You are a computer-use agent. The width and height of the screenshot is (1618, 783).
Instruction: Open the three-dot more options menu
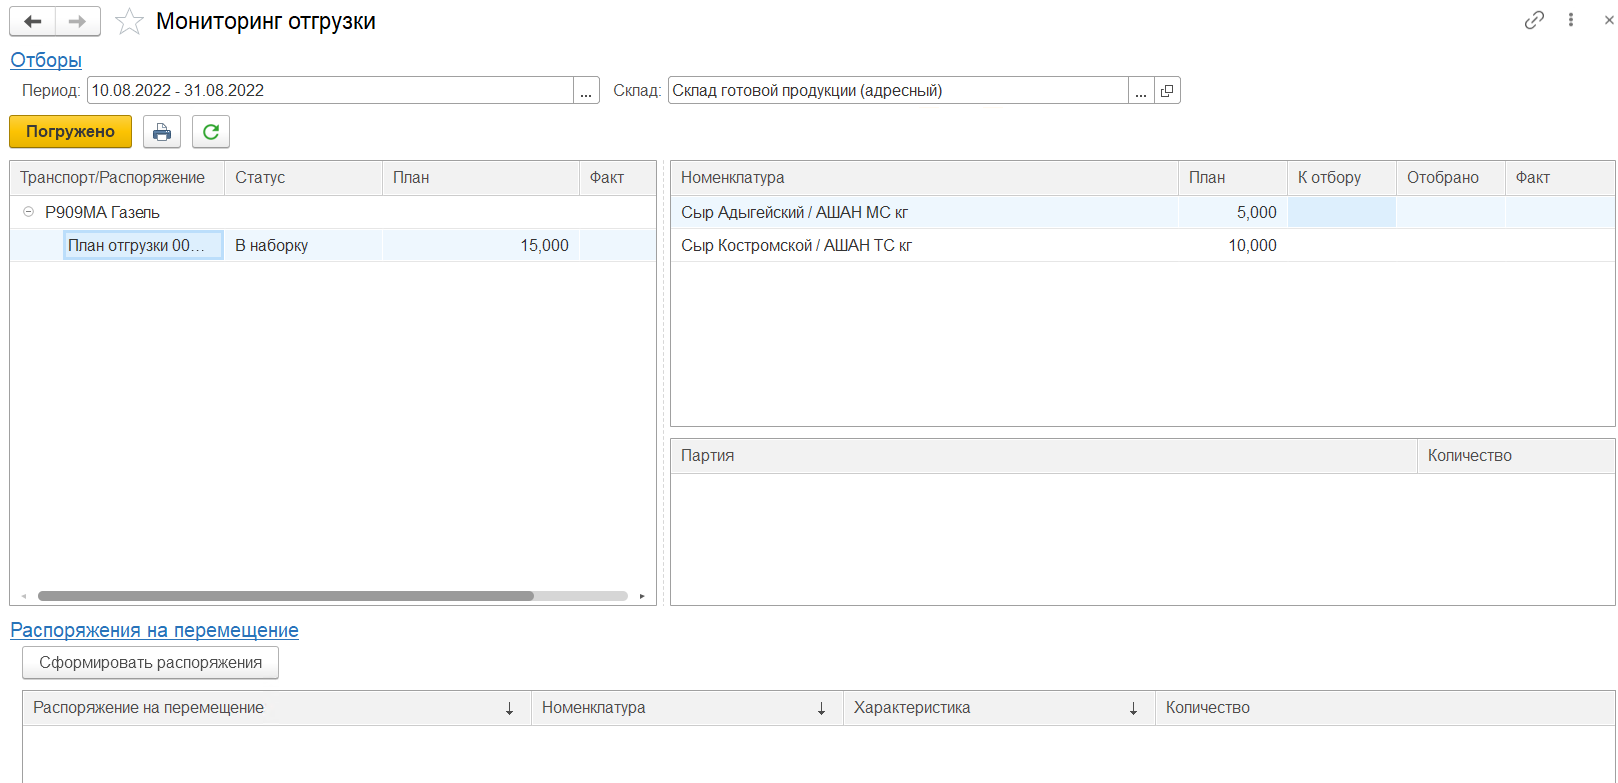coord(1571,20)
